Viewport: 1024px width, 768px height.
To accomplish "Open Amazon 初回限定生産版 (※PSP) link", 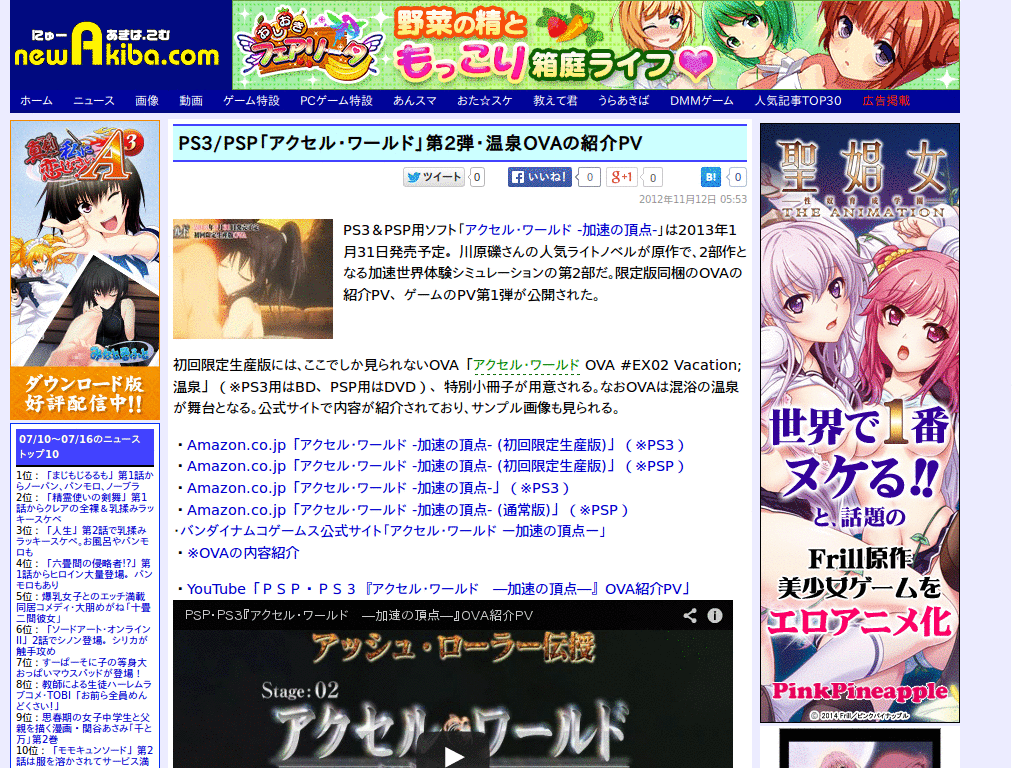I will pyautogui.click(x=436, y=466).
